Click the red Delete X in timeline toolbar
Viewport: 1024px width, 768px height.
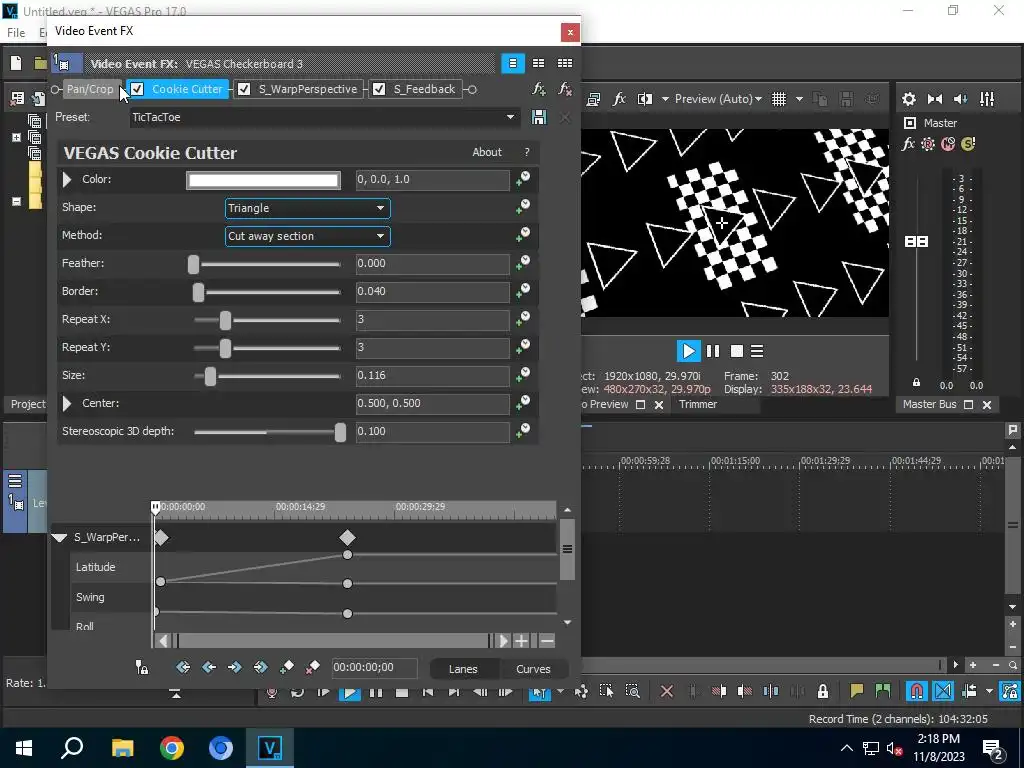(667, 691)
